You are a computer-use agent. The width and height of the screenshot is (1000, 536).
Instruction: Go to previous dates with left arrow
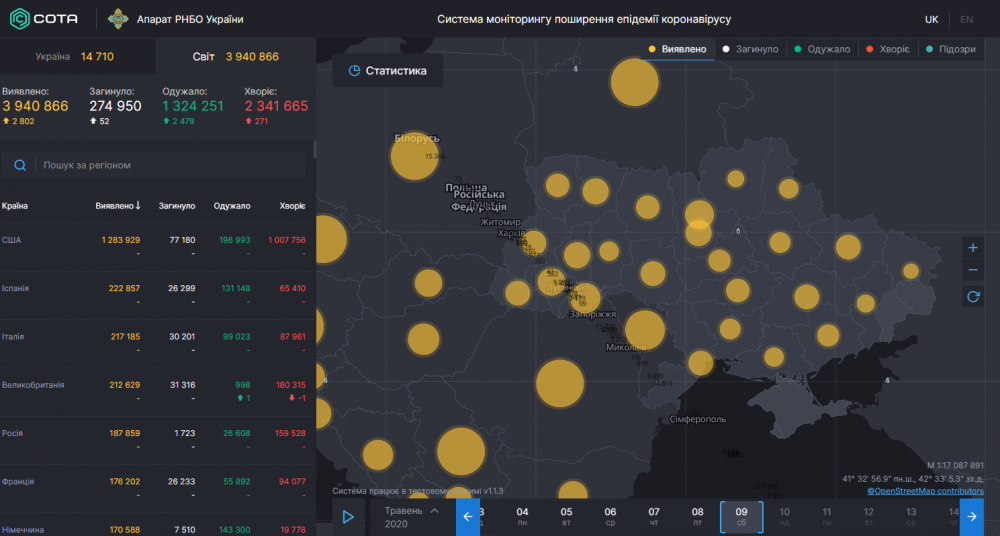pyautogui.click(x=468, y=517)
